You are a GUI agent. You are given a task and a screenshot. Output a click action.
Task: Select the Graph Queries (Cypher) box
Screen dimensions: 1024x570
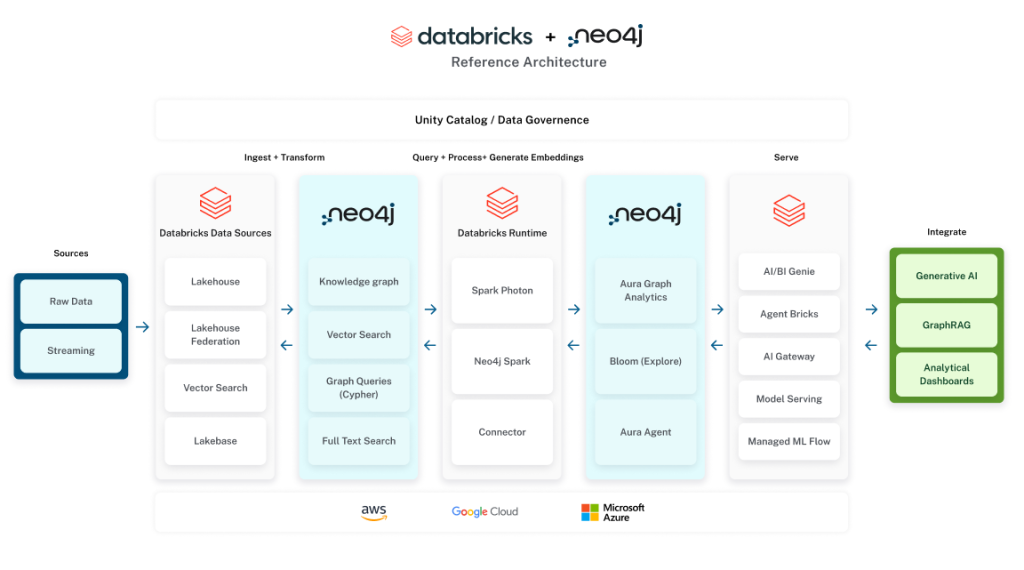click(x=359, y=388)
